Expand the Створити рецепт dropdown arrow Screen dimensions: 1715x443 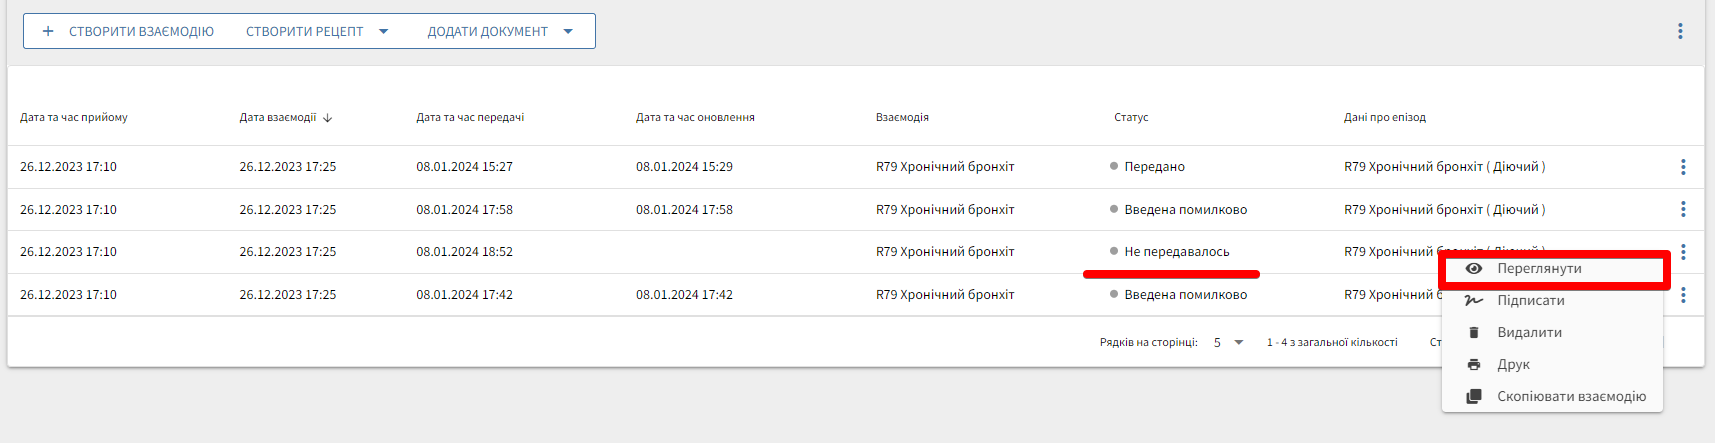(383, 31)
